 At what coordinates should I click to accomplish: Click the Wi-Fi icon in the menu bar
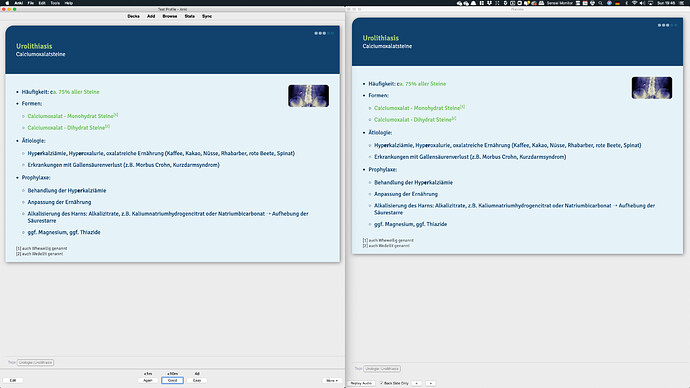(634, 3)
